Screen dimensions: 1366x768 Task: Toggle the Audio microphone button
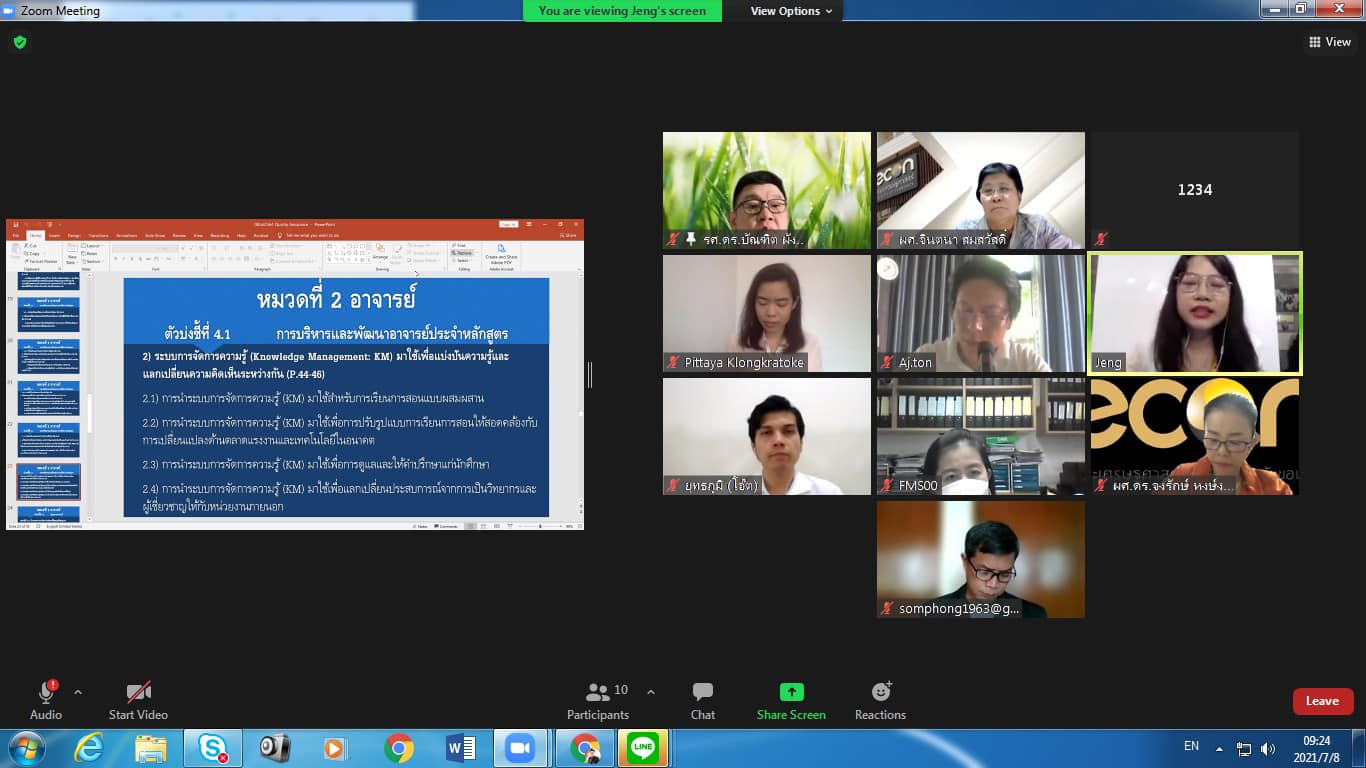pos(46,700)
